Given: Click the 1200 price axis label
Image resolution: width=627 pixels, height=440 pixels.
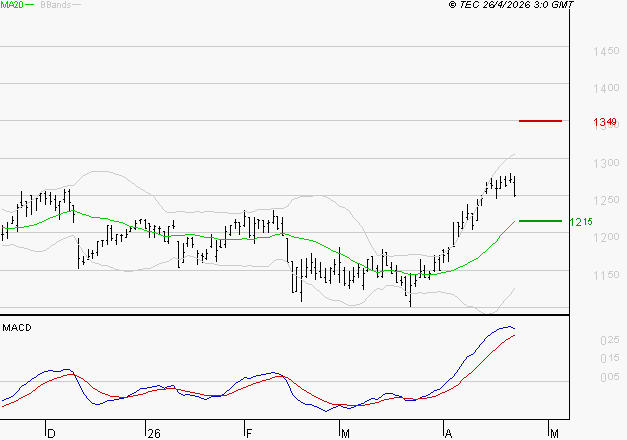Looking at the screenshot, I should (606, 237).
